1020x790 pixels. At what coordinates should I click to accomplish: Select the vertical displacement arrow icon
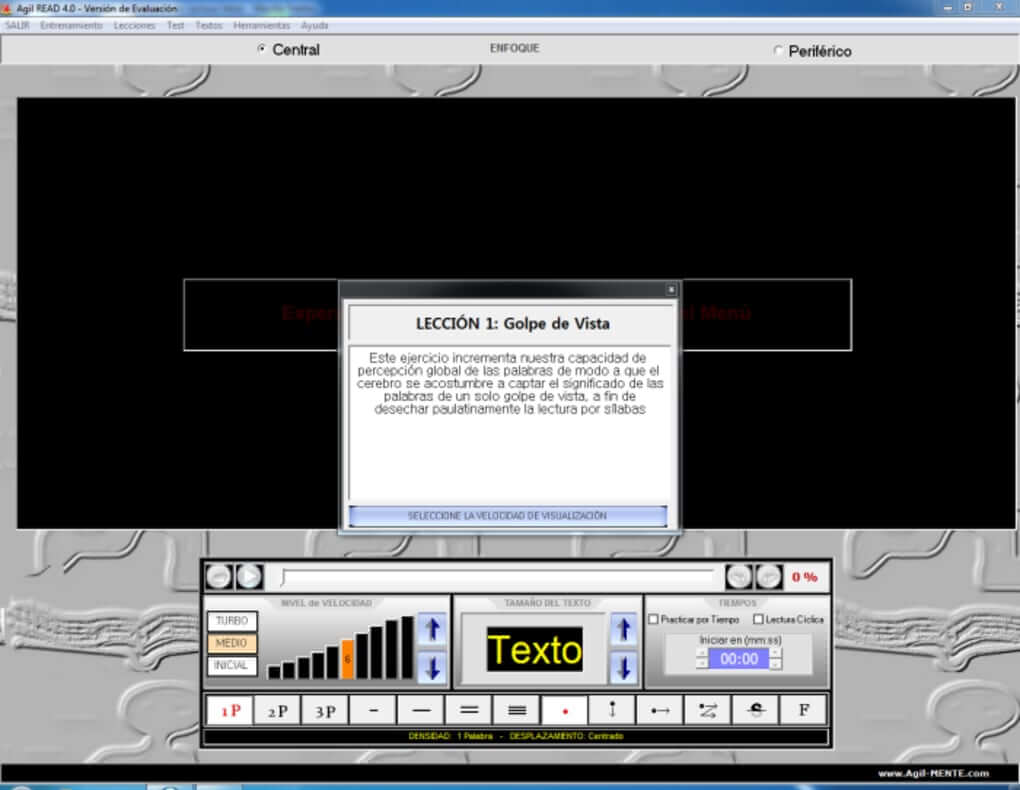tap(612, 711)
